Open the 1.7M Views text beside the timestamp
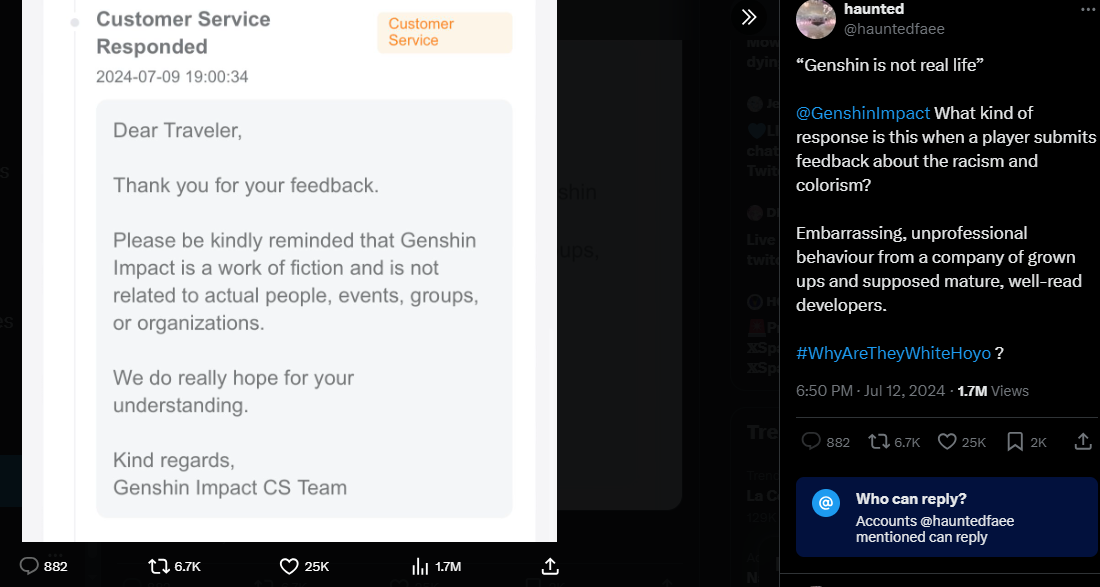 click(x=993, y=391)
